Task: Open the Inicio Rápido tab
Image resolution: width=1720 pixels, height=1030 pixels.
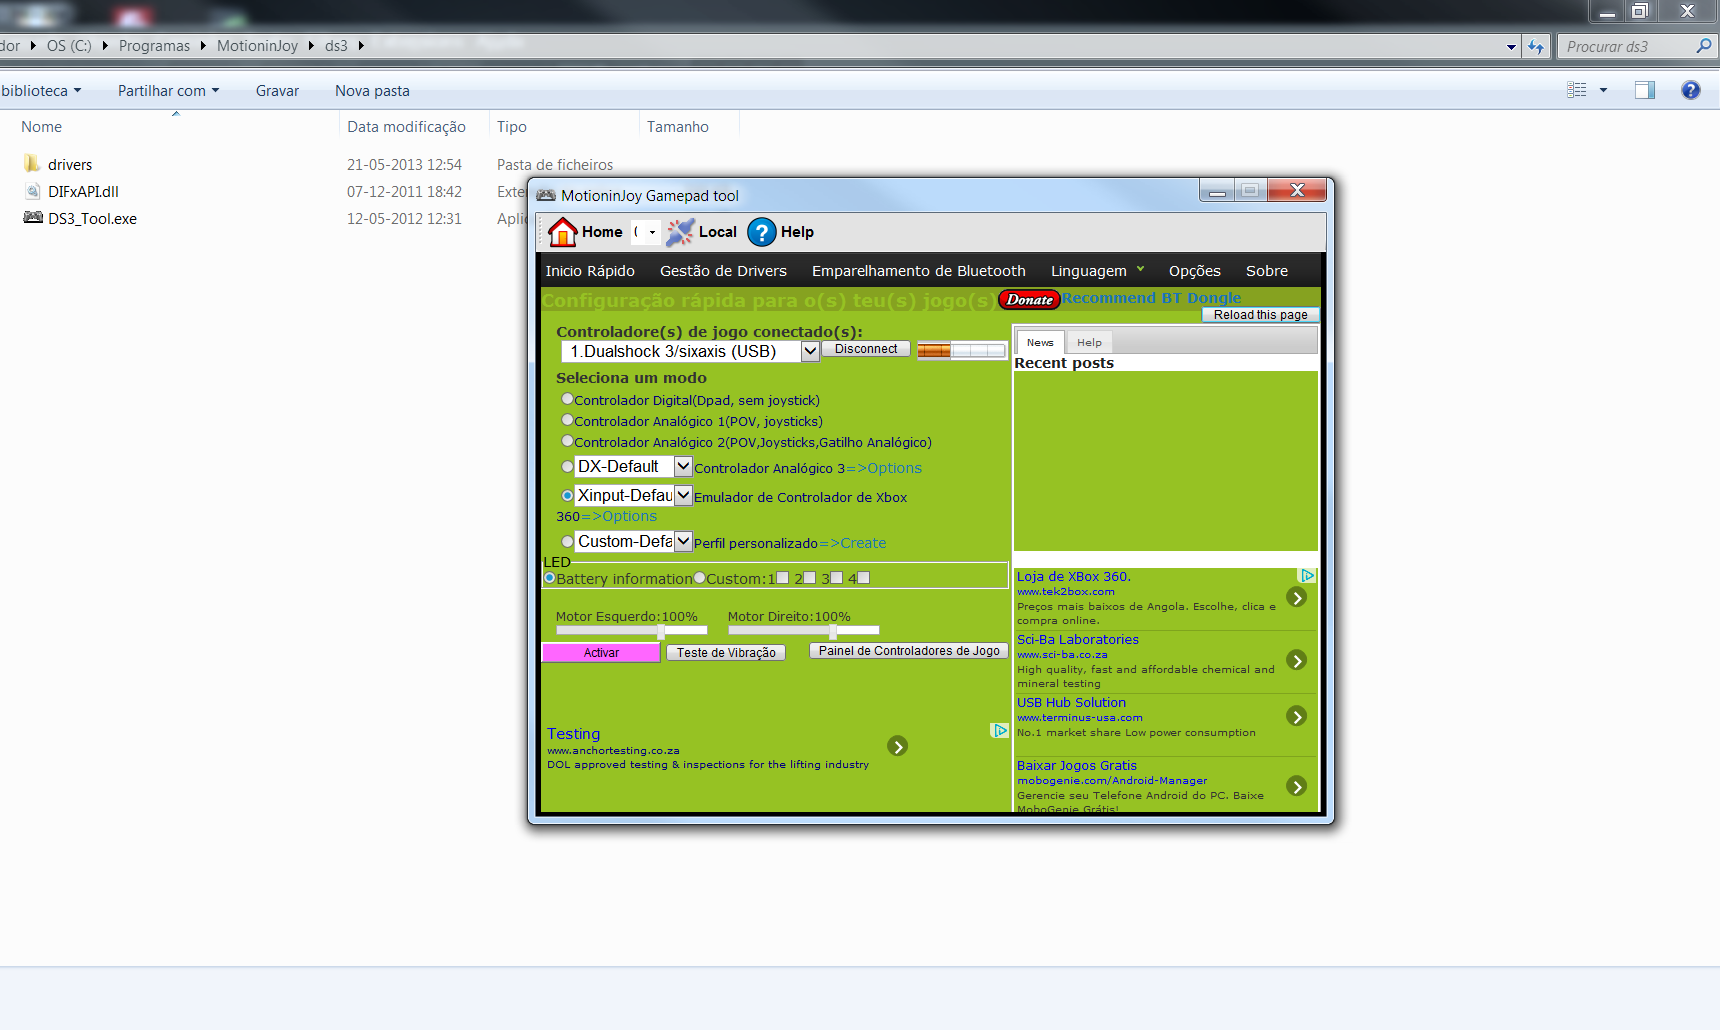Action: (x=590, y=271)
